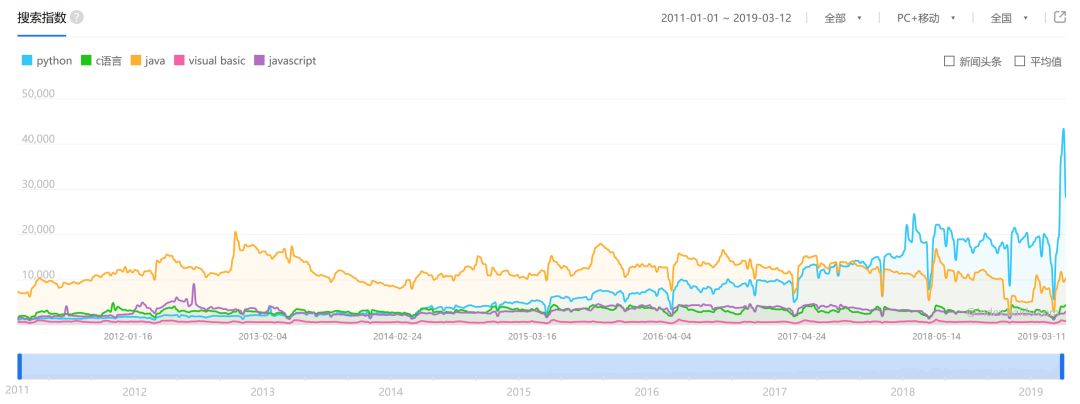The image size is (1080, 404).
Task: Open the PC+移动 device dropdown
Action: [926, 18]
